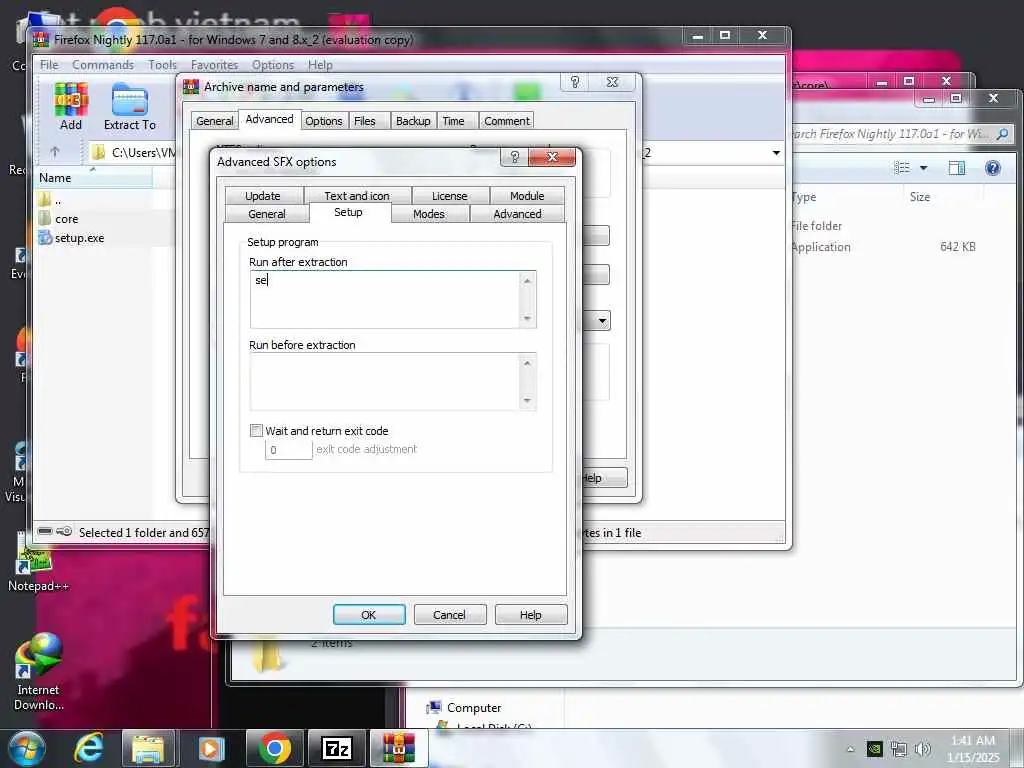Open the General tab in Archive name dialog
Image resolution: width=1024 pixels, height=768 pixels.
pyautogui.click(x=214, y=121)
